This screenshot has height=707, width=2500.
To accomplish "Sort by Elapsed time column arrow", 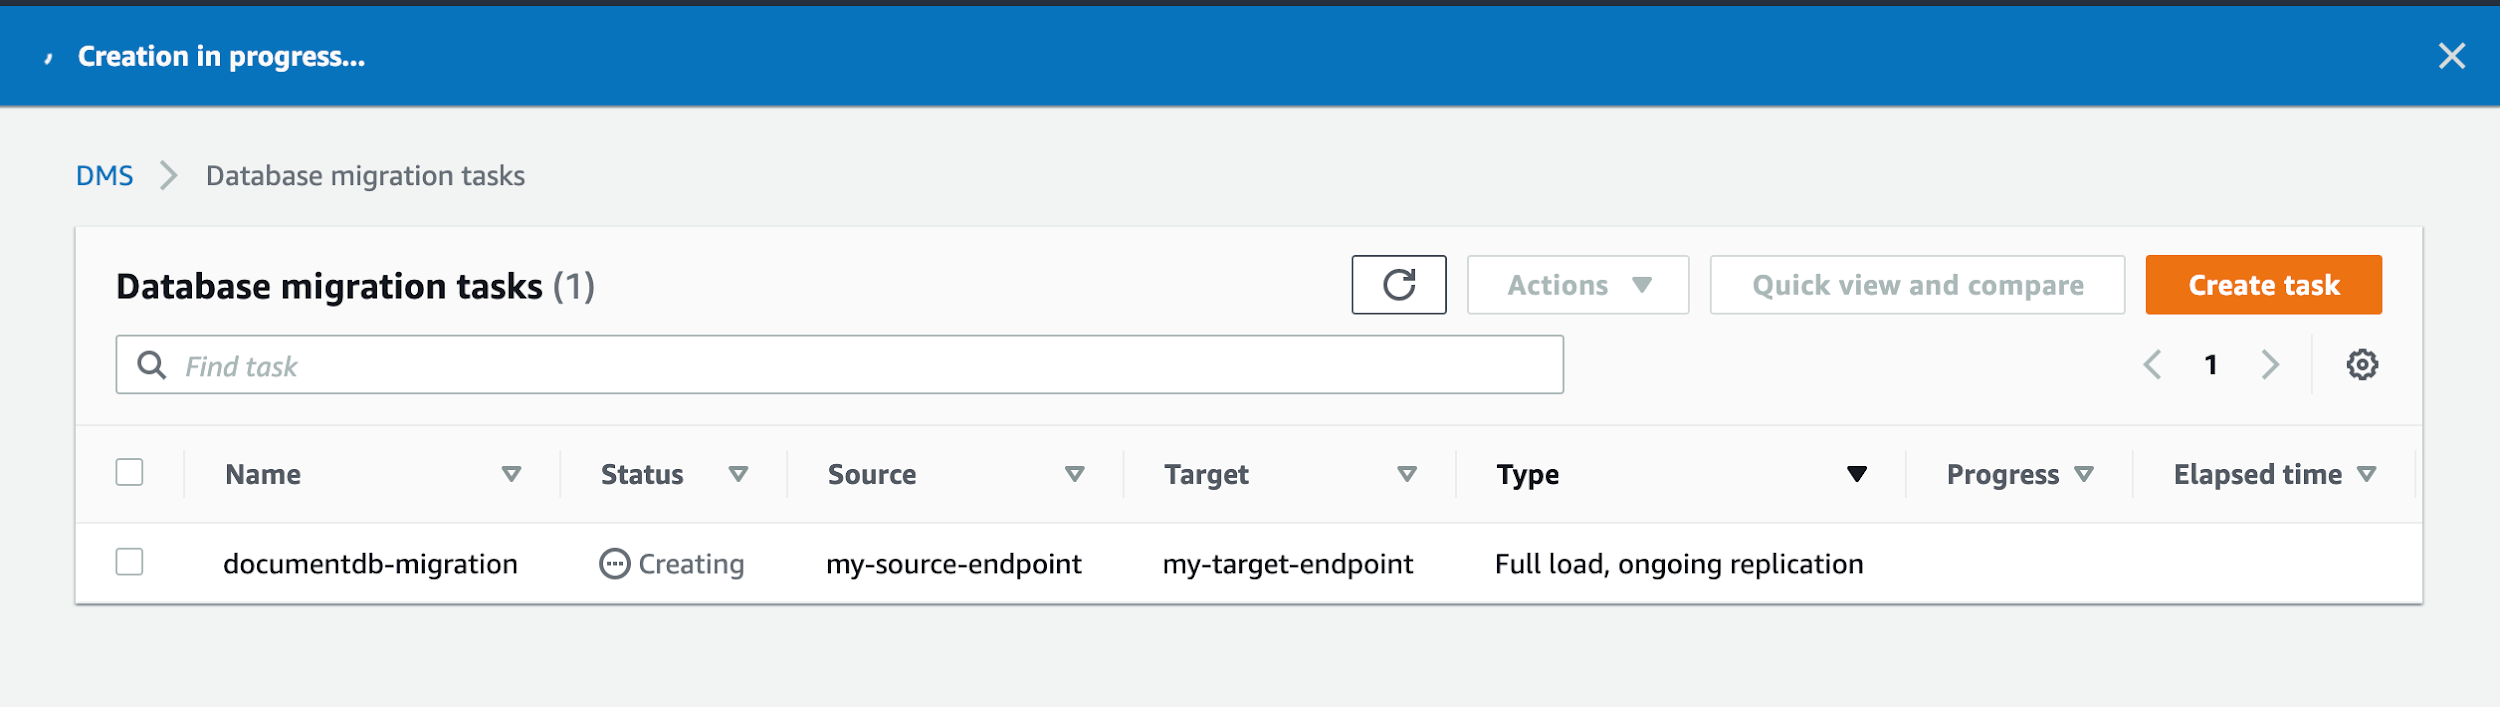I will click(x=2366, y=474).
